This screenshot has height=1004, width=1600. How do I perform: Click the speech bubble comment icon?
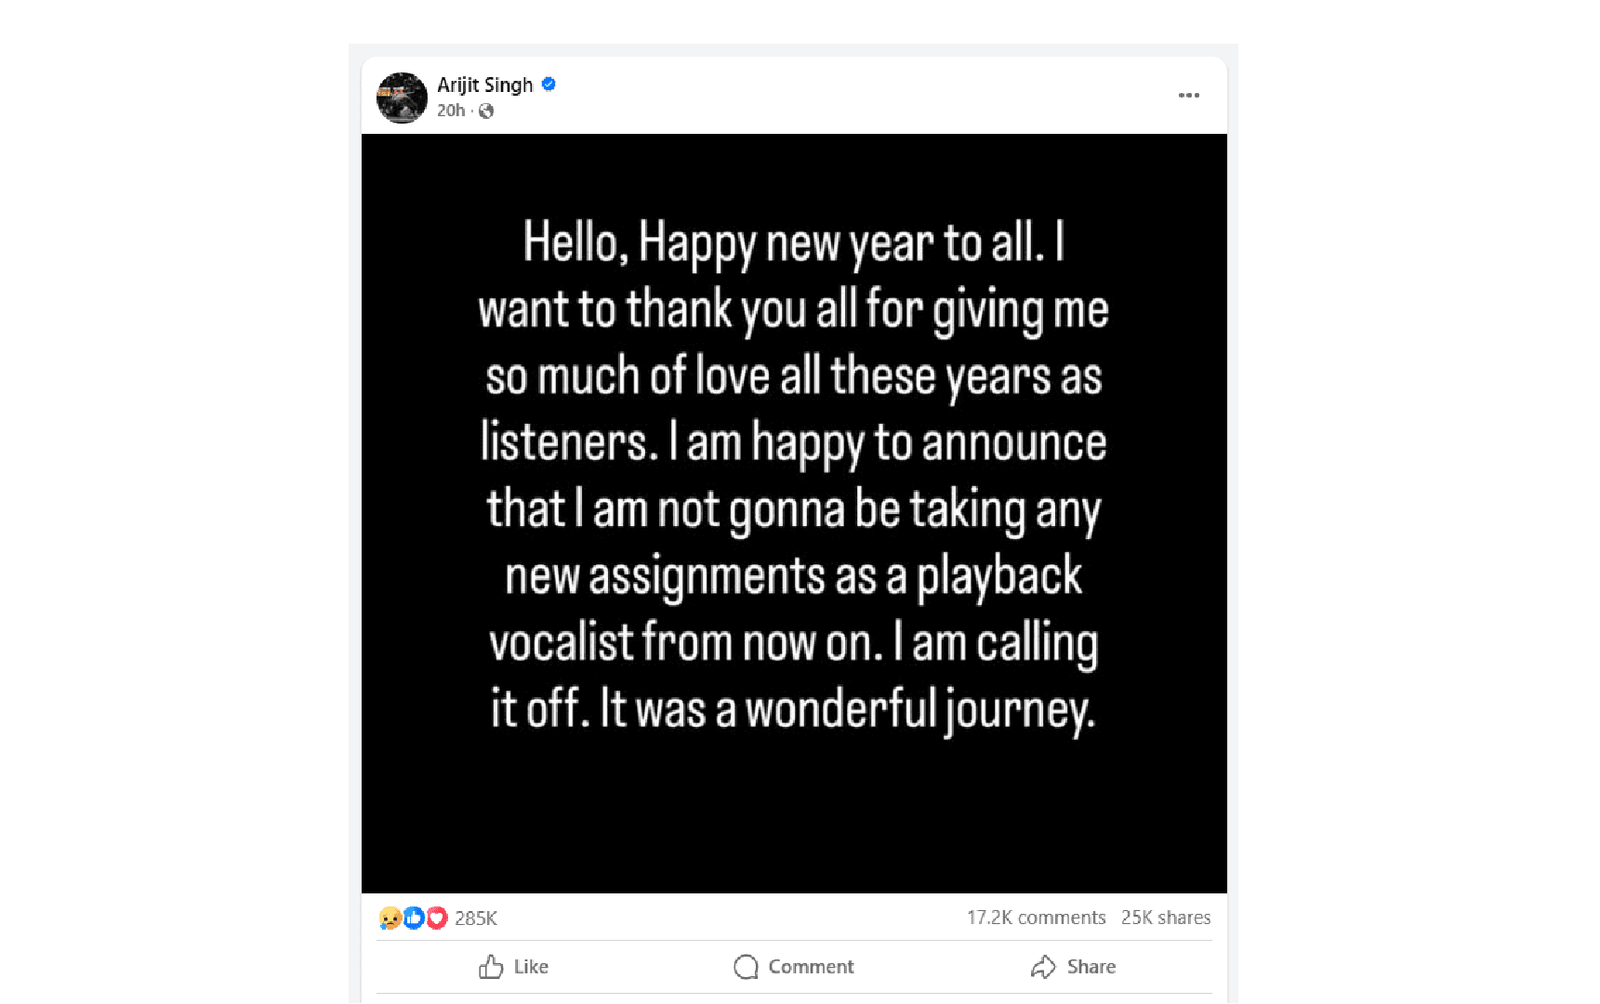(746, 967)
